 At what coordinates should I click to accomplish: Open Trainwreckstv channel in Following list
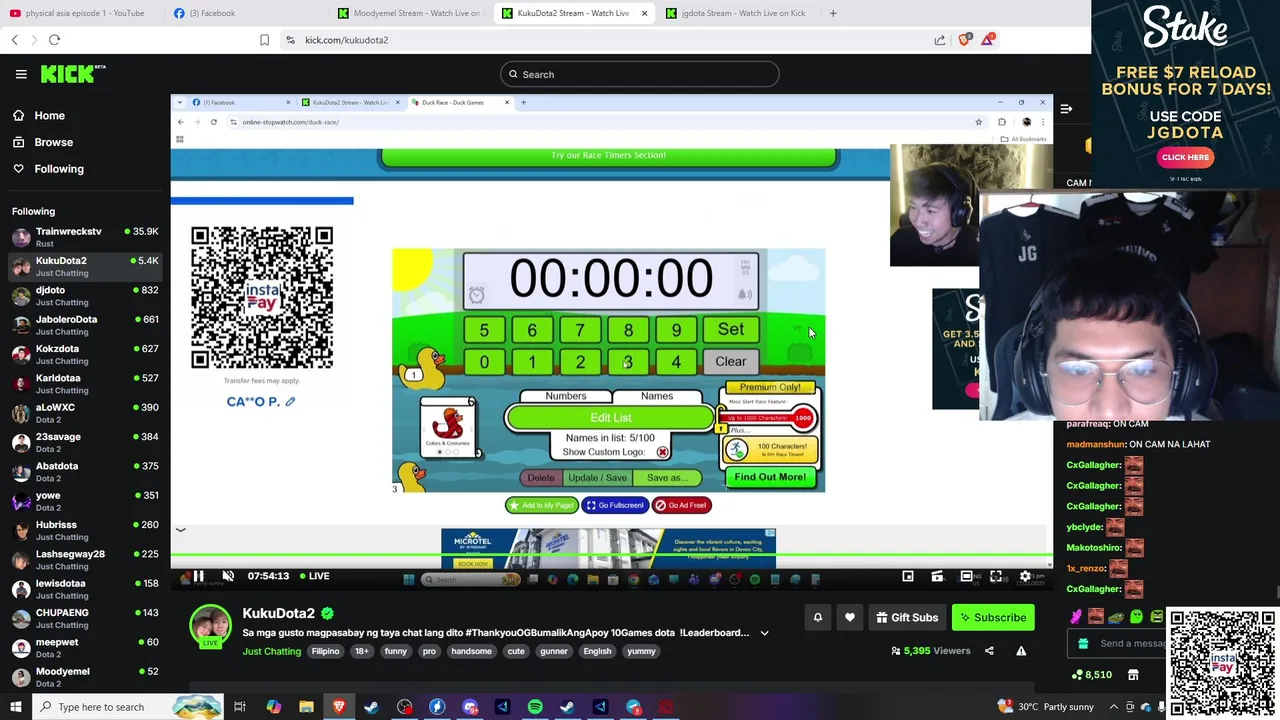pos(85,237)
